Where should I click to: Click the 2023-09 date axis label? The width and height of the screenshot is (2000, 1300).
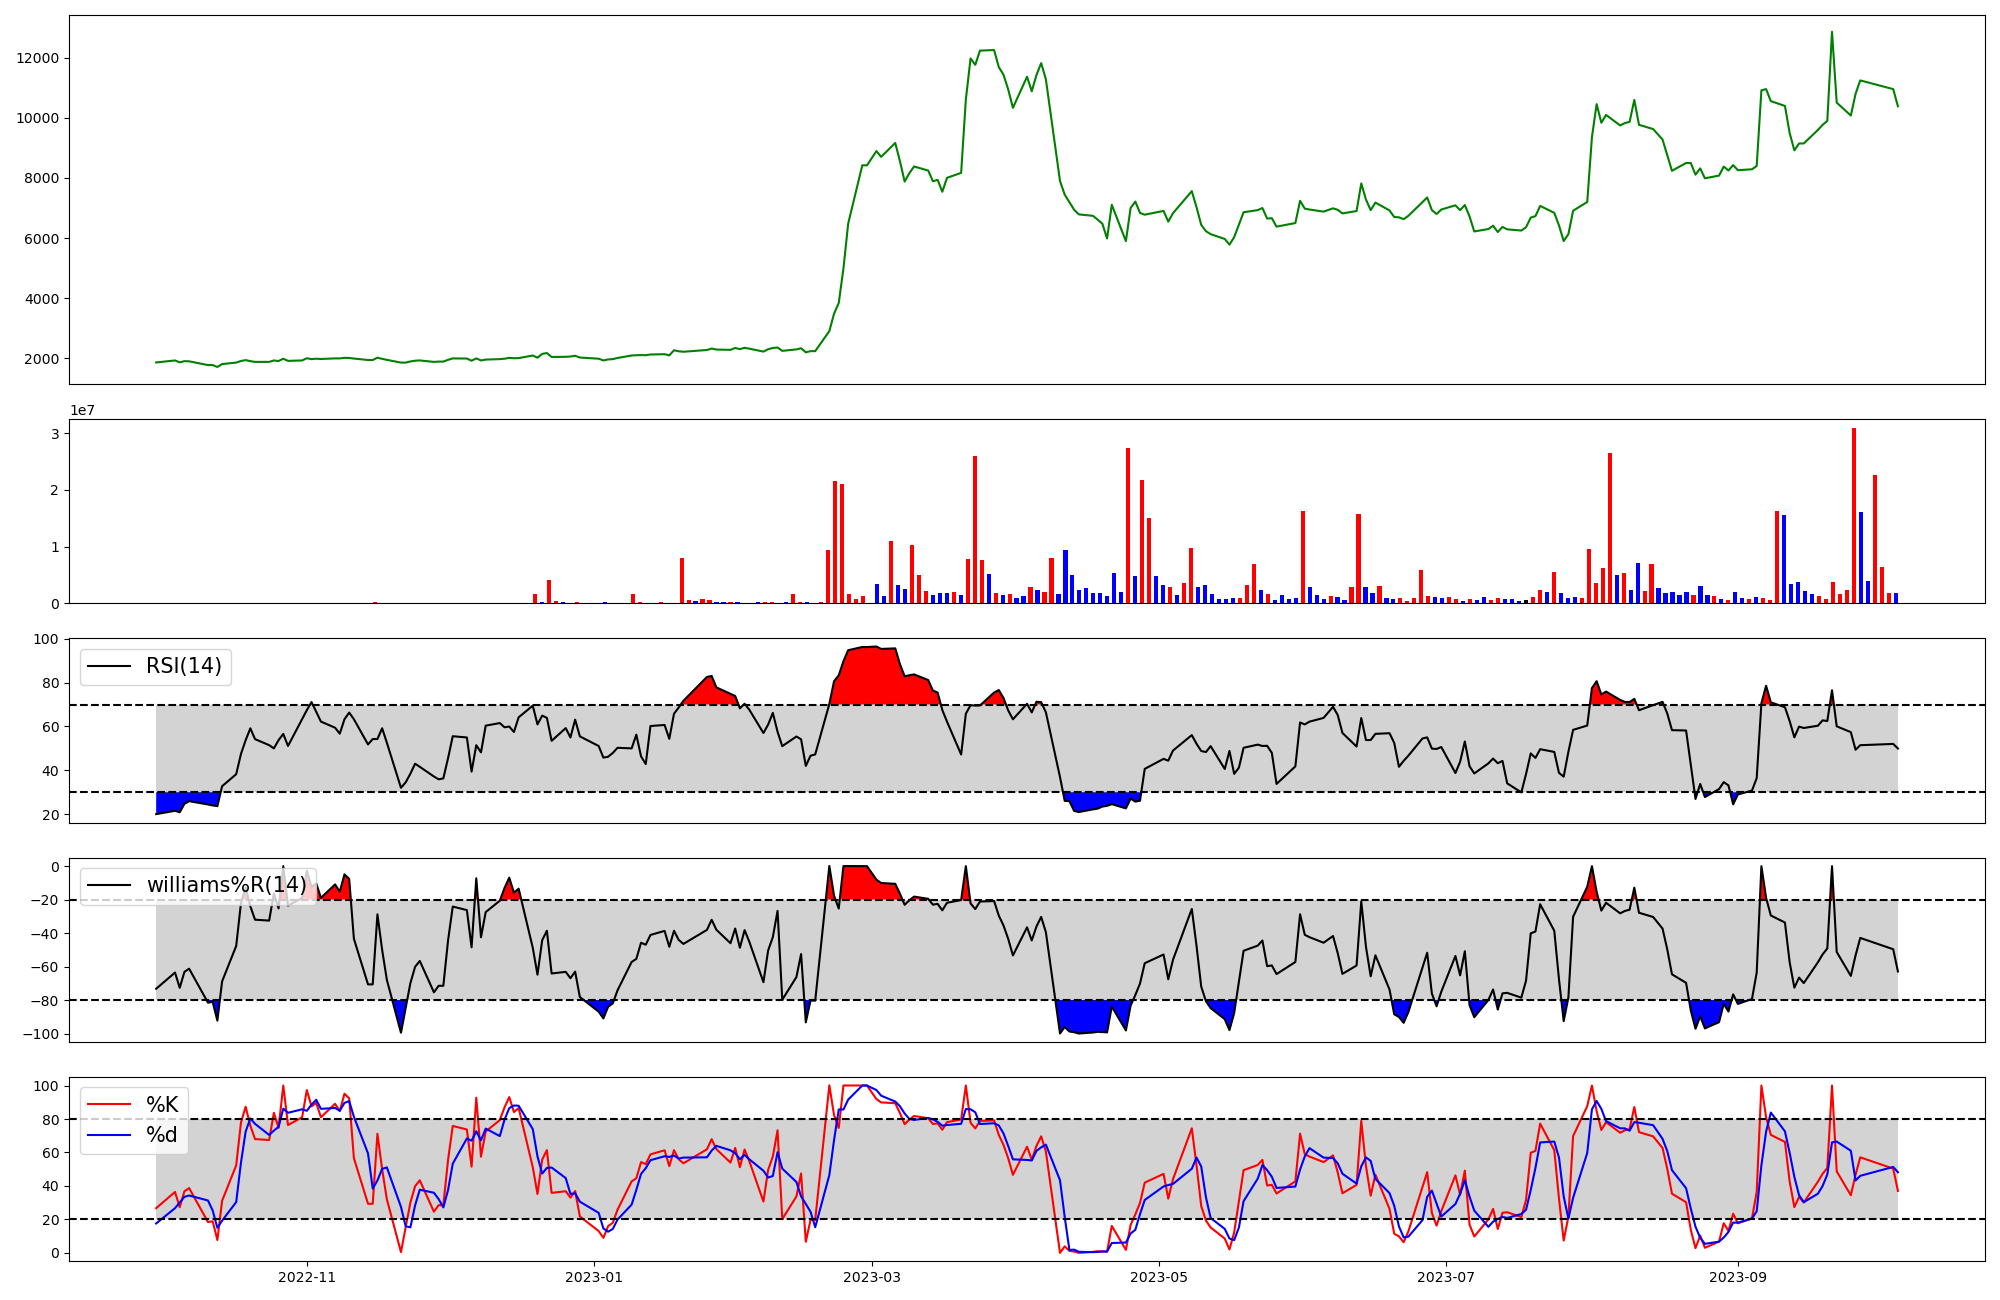(1738, 1277)
